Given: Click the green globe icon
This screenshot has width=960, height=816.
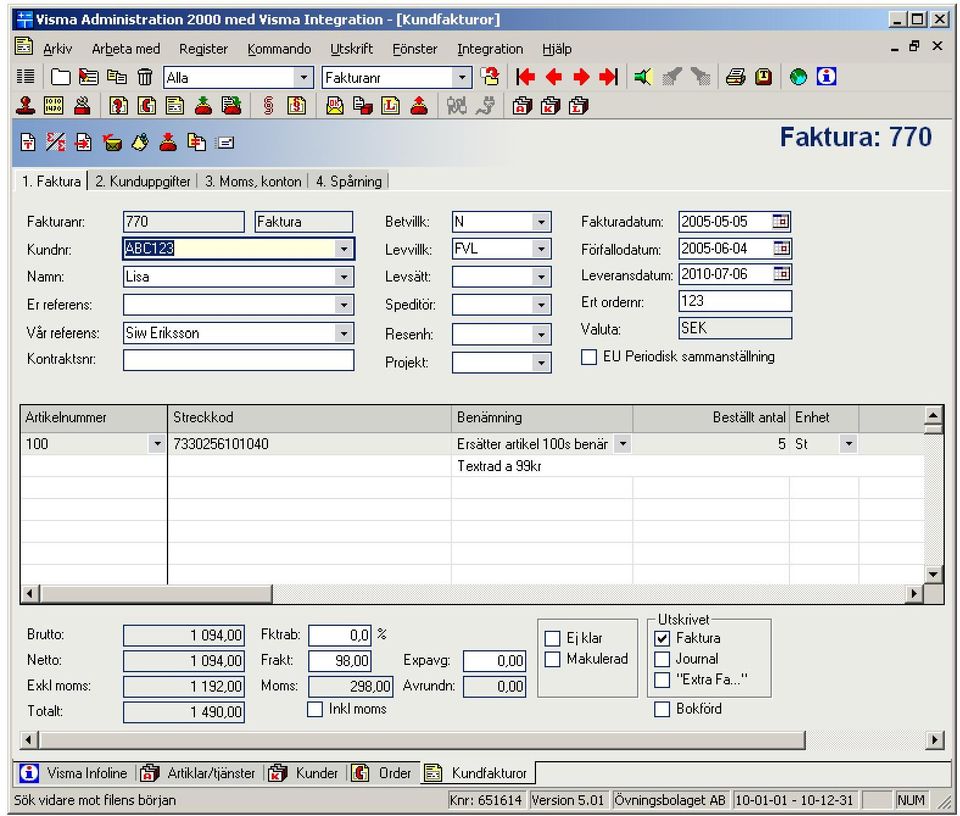Looking at the screenshot, I should tap(798, 77).
